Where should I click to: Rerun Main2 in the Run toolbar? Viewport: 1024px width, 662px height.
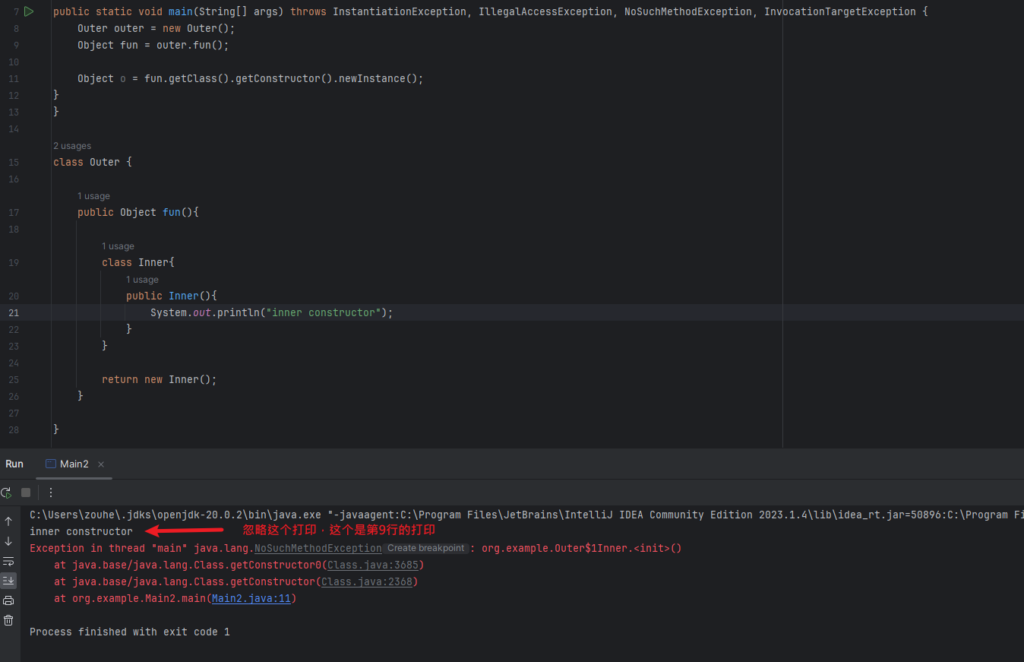[7, 492]
